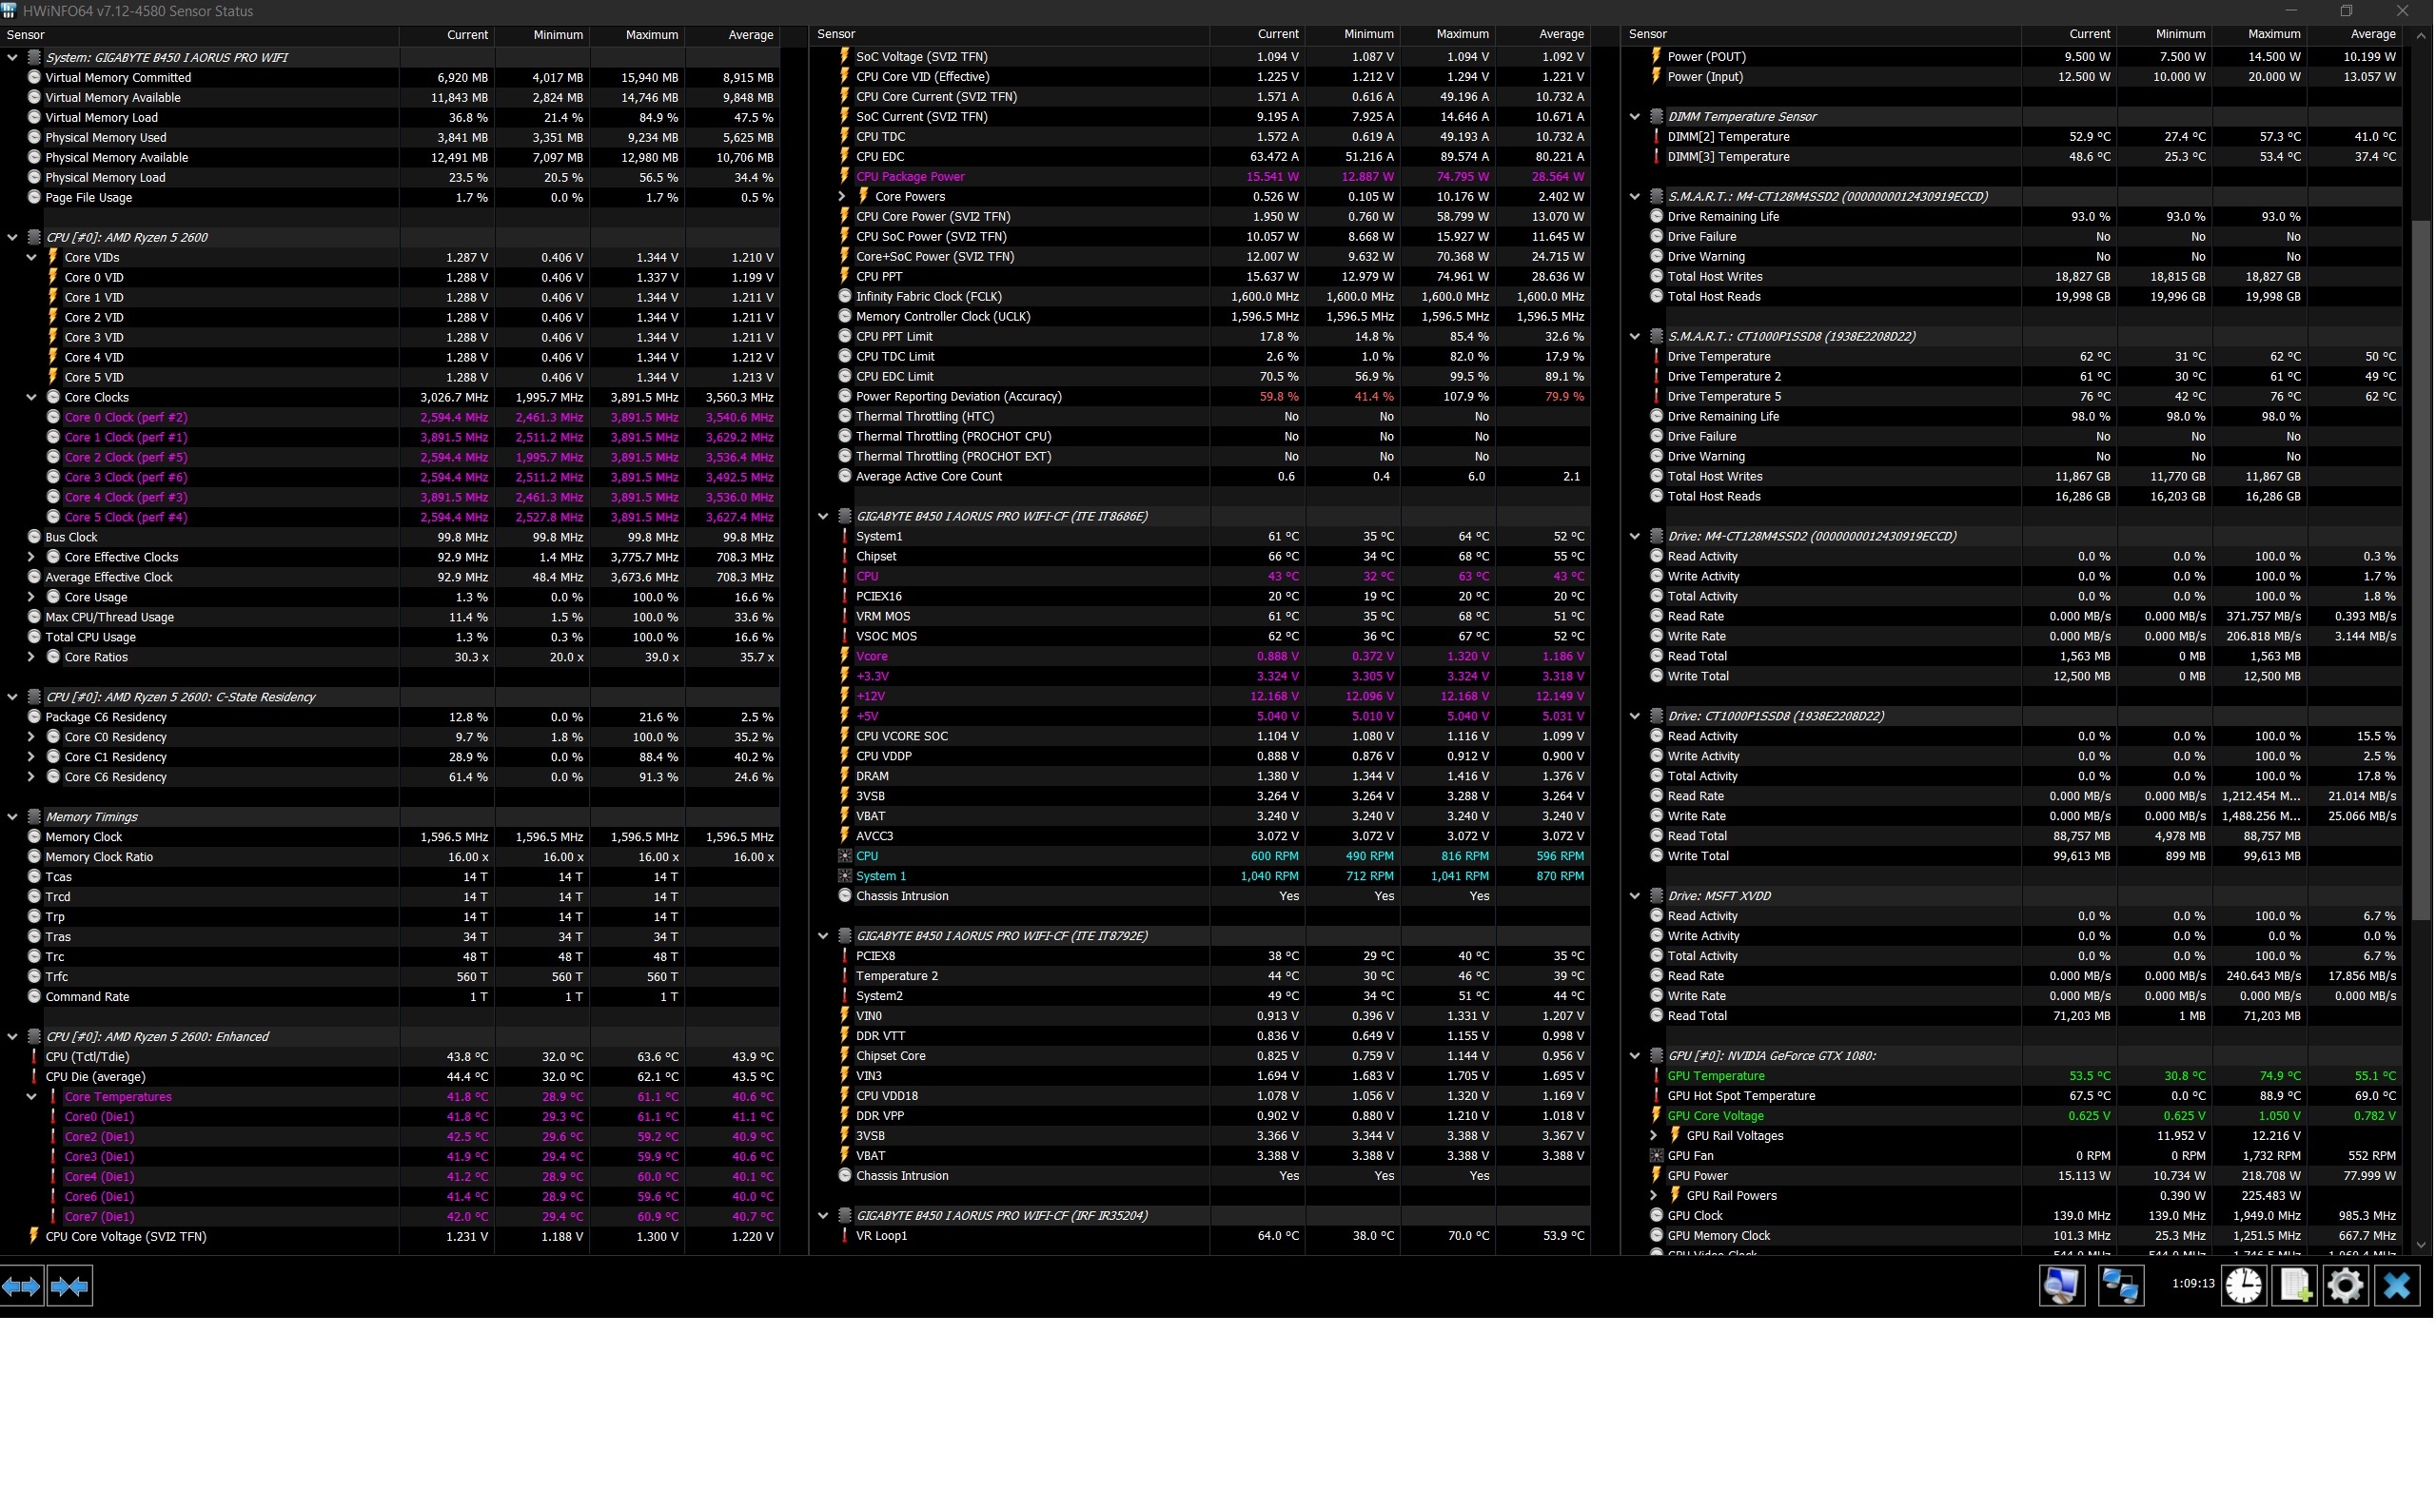Viewport: 2436px width, 1512px height.
Task: Collapse the Core VIDs group
Action: (x=31, y=258)
